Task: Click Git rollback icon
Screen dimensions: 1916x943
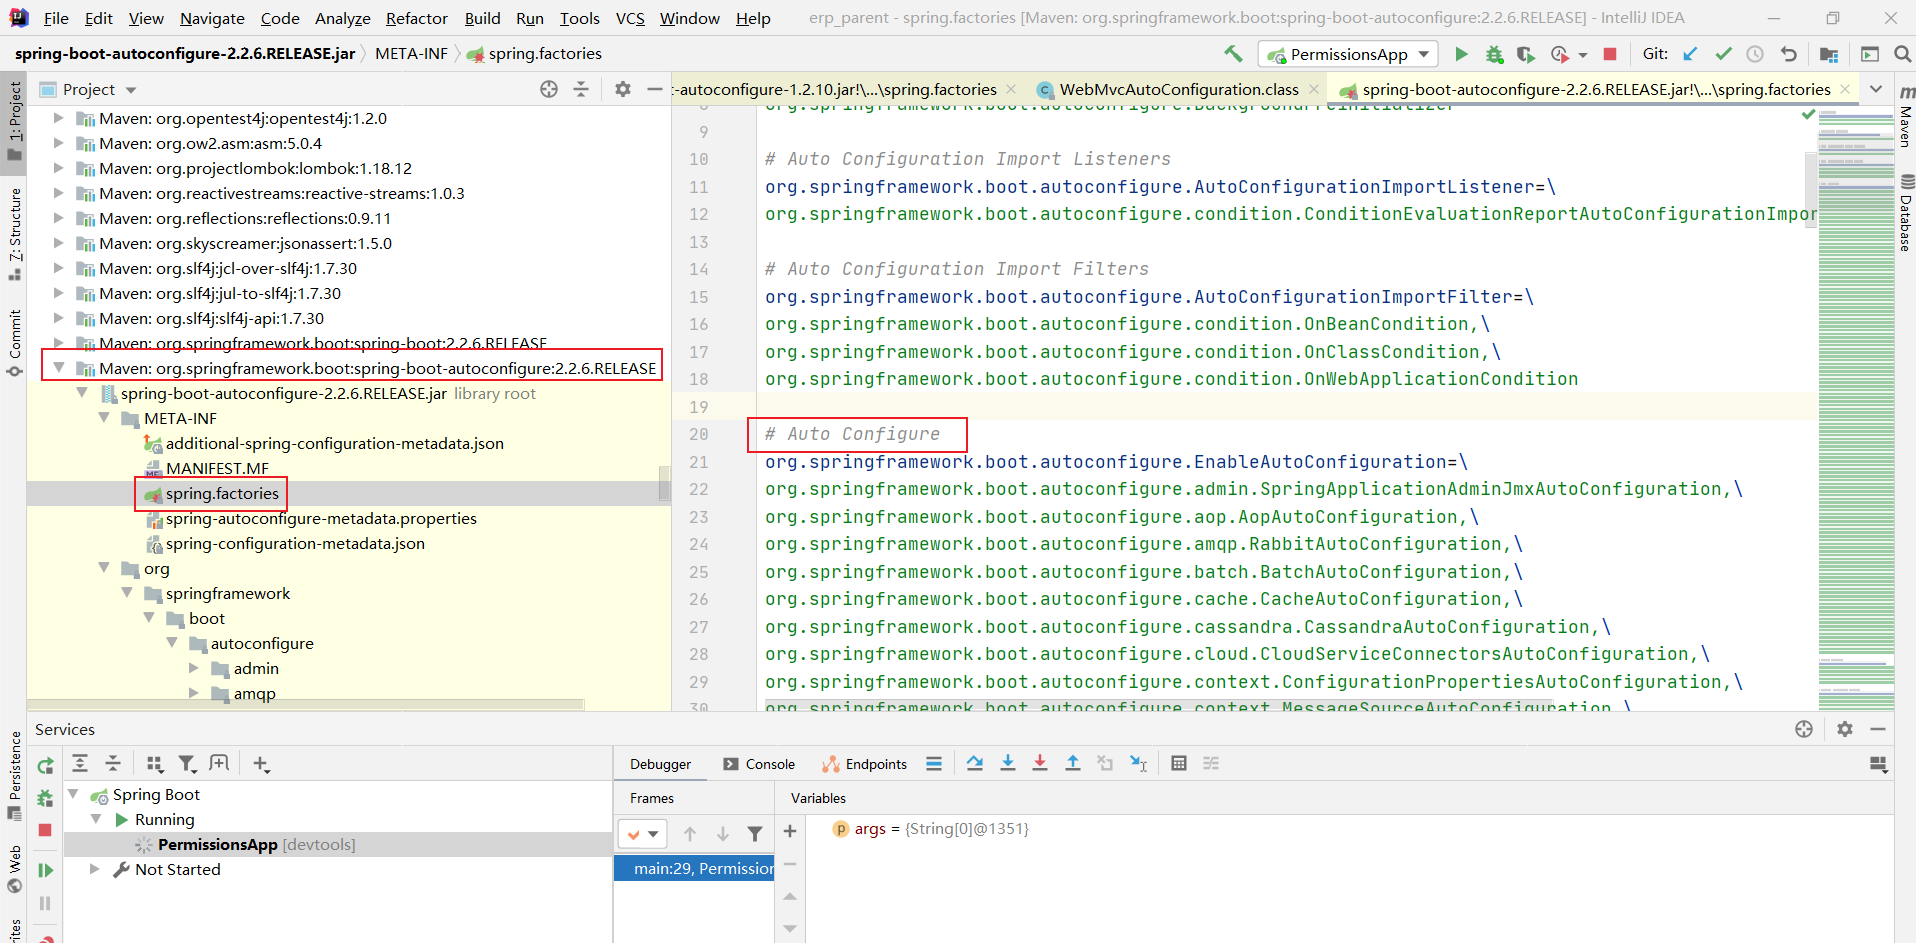Action: pyautogui.click(x=1789, y=54)
